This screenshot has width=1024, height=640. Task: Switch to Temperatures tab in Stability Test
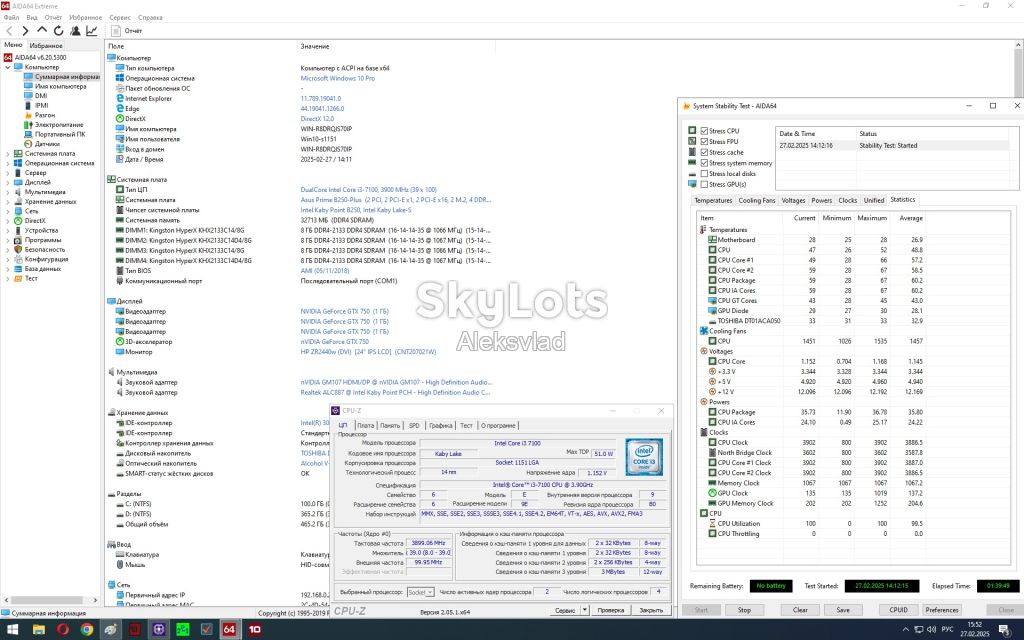[712, 200]
